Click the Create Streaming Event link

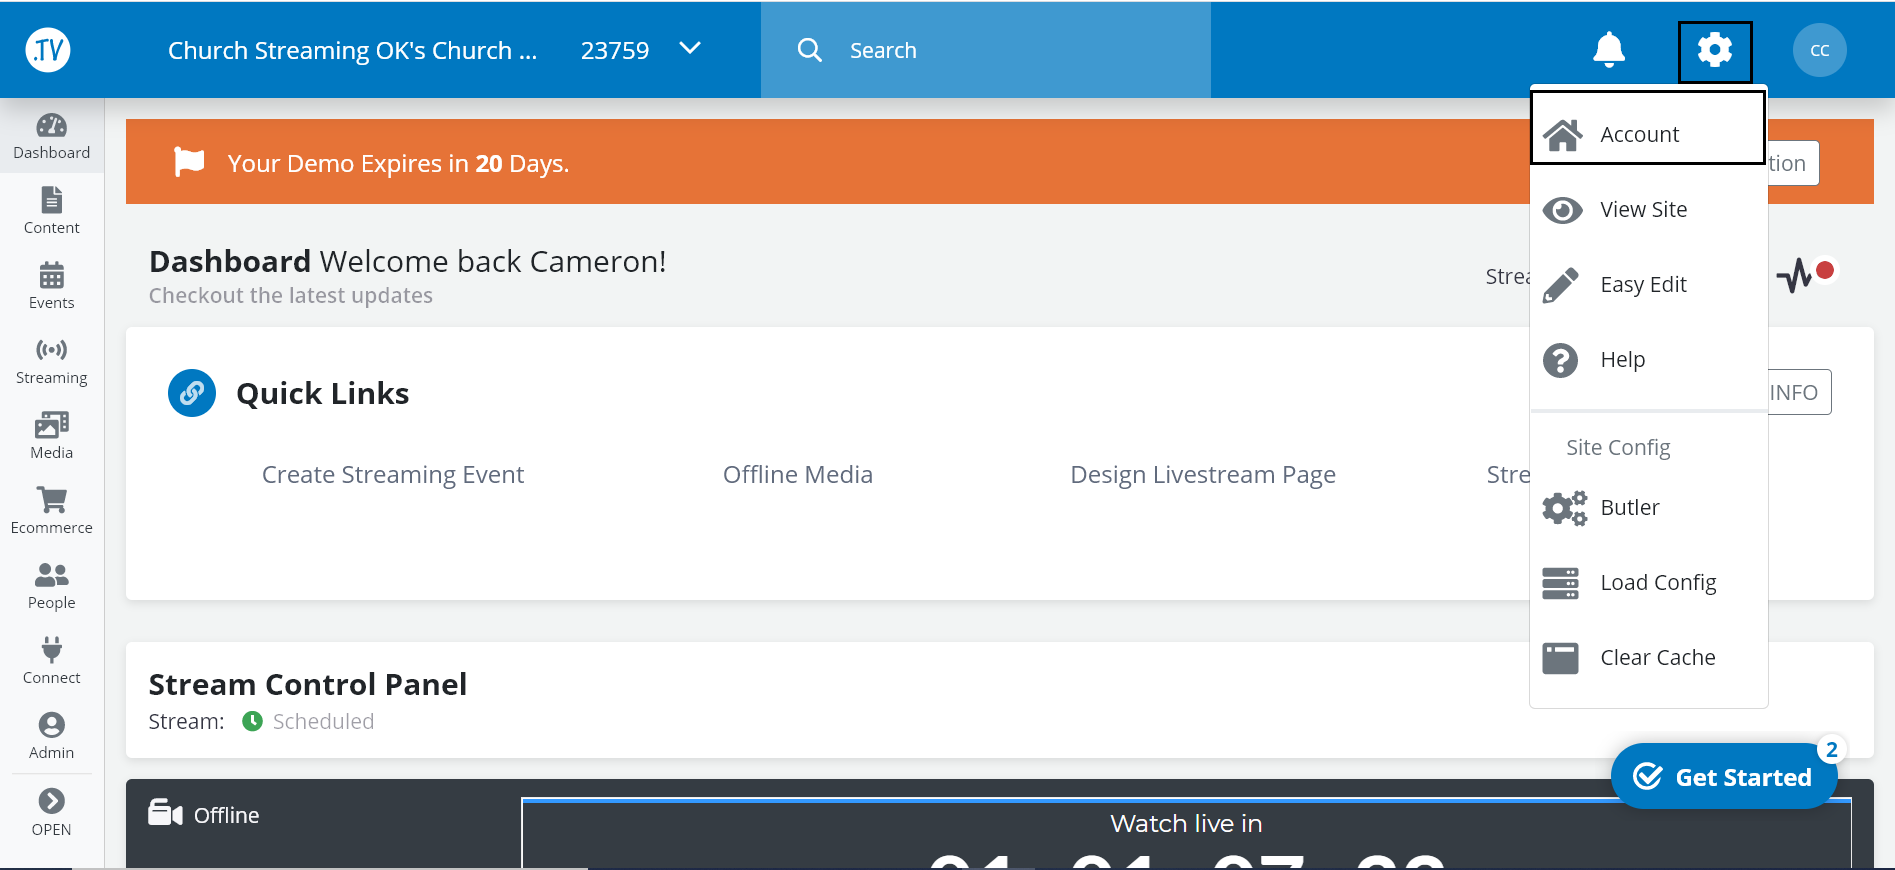[x=393, y=475]
